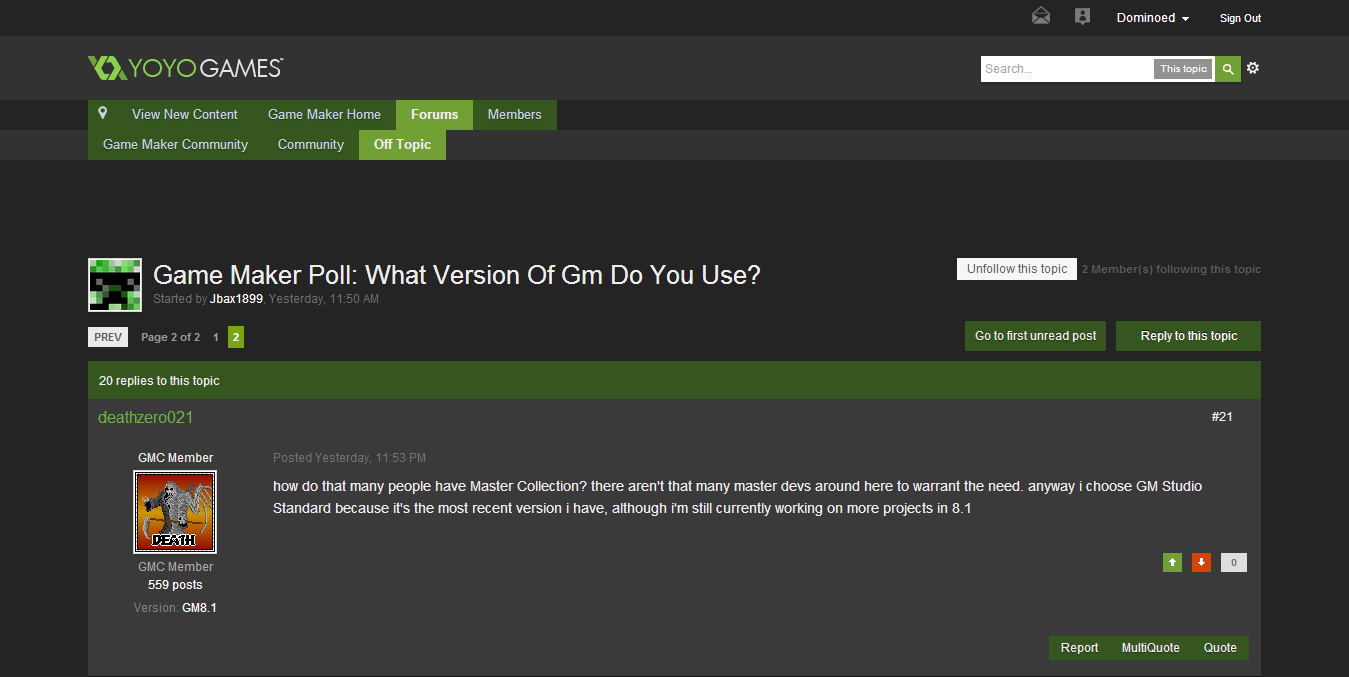Viewport: 1349px width, 677px height.
Task: Click the Unfollow this topic button
Action: [1017, 269]
